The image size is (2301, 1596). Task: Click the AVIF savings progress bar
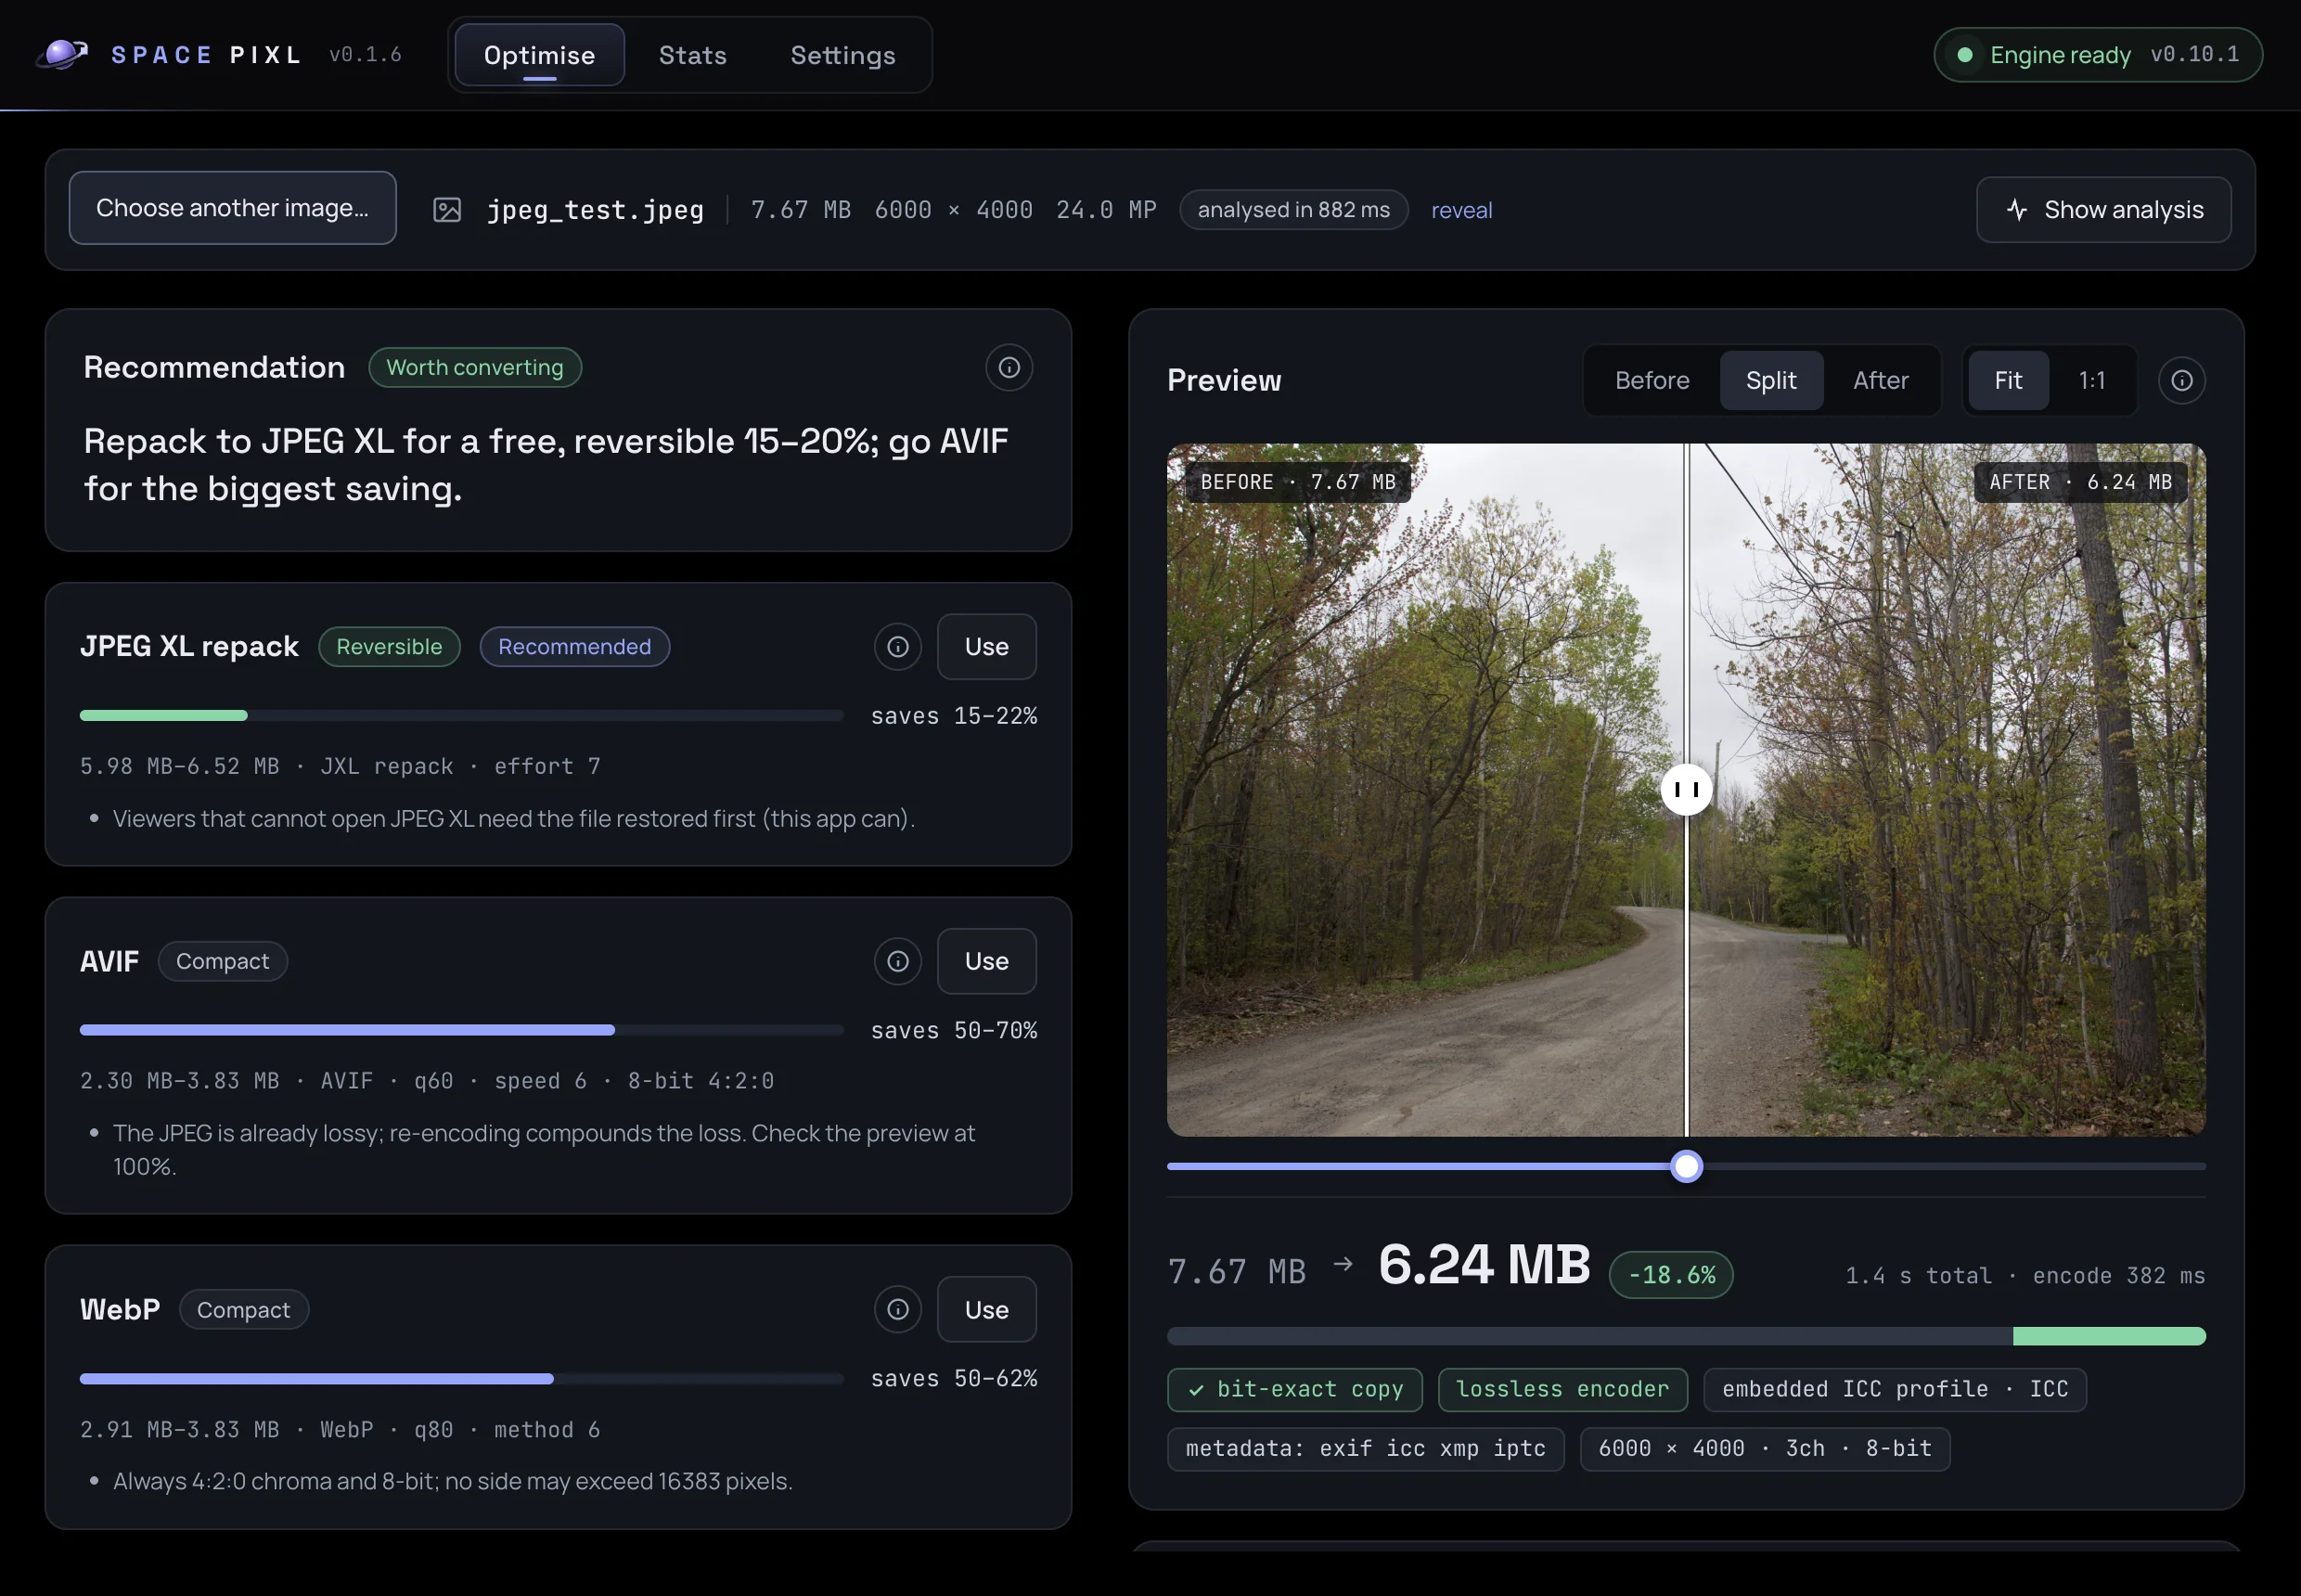coord(462,1029)
